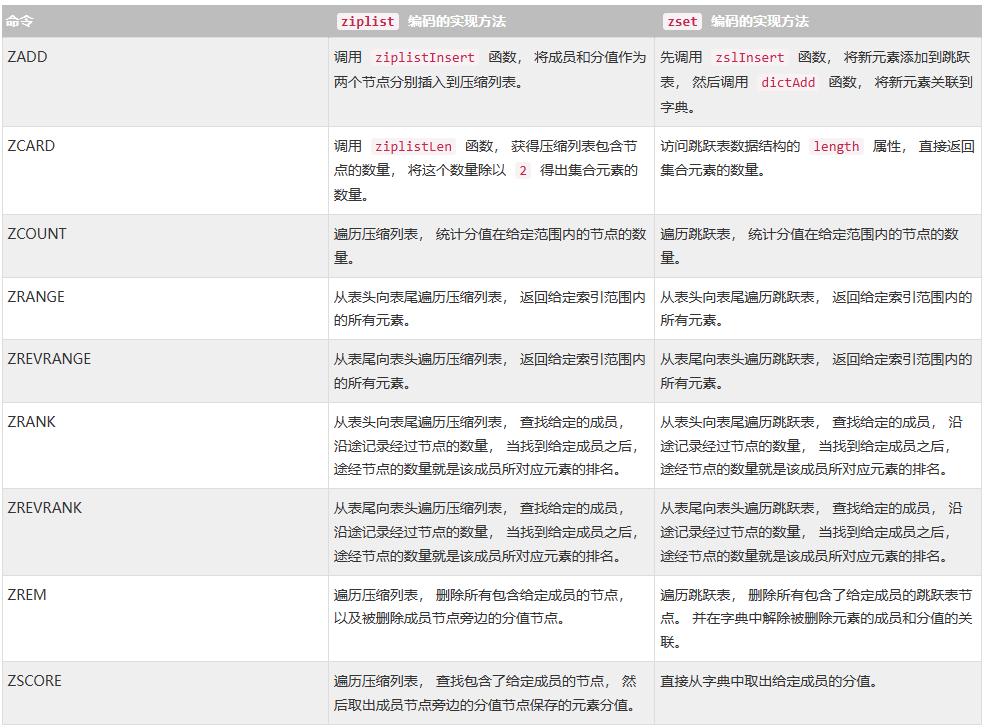Screen dimensions: 986x728
Task: Click ZRANGE zset cell 从表头向表尾遍历跳跃表
Action: (816, 309)
